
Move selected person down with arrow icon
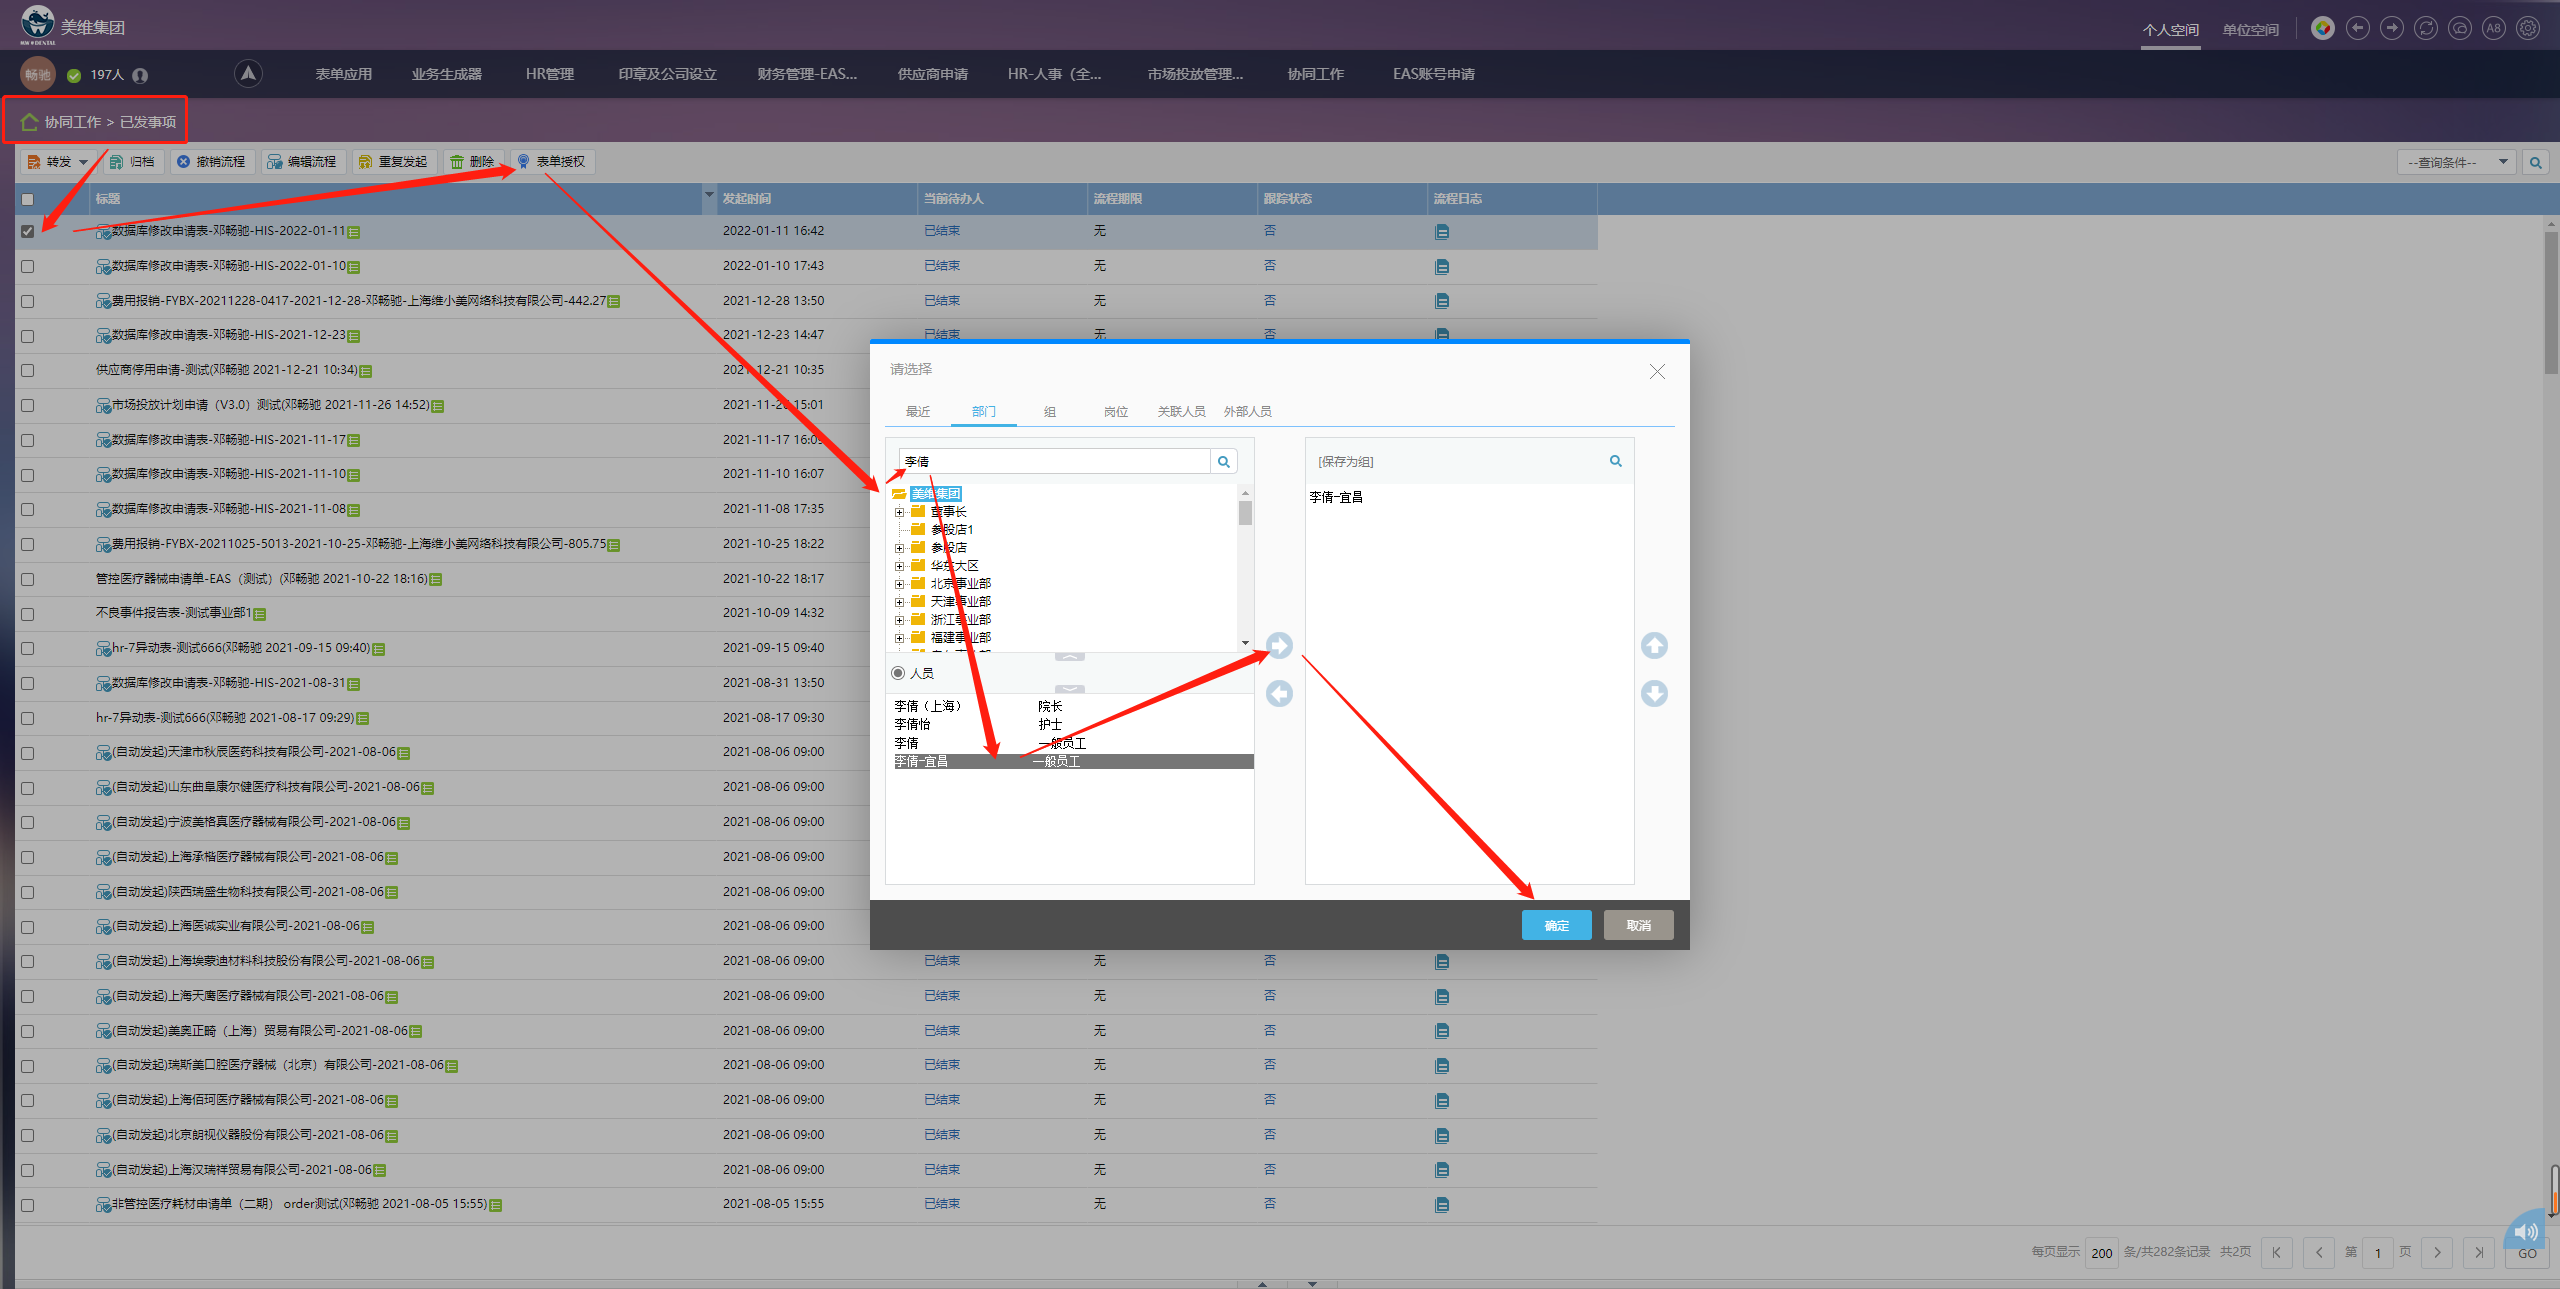point(1654,693)
